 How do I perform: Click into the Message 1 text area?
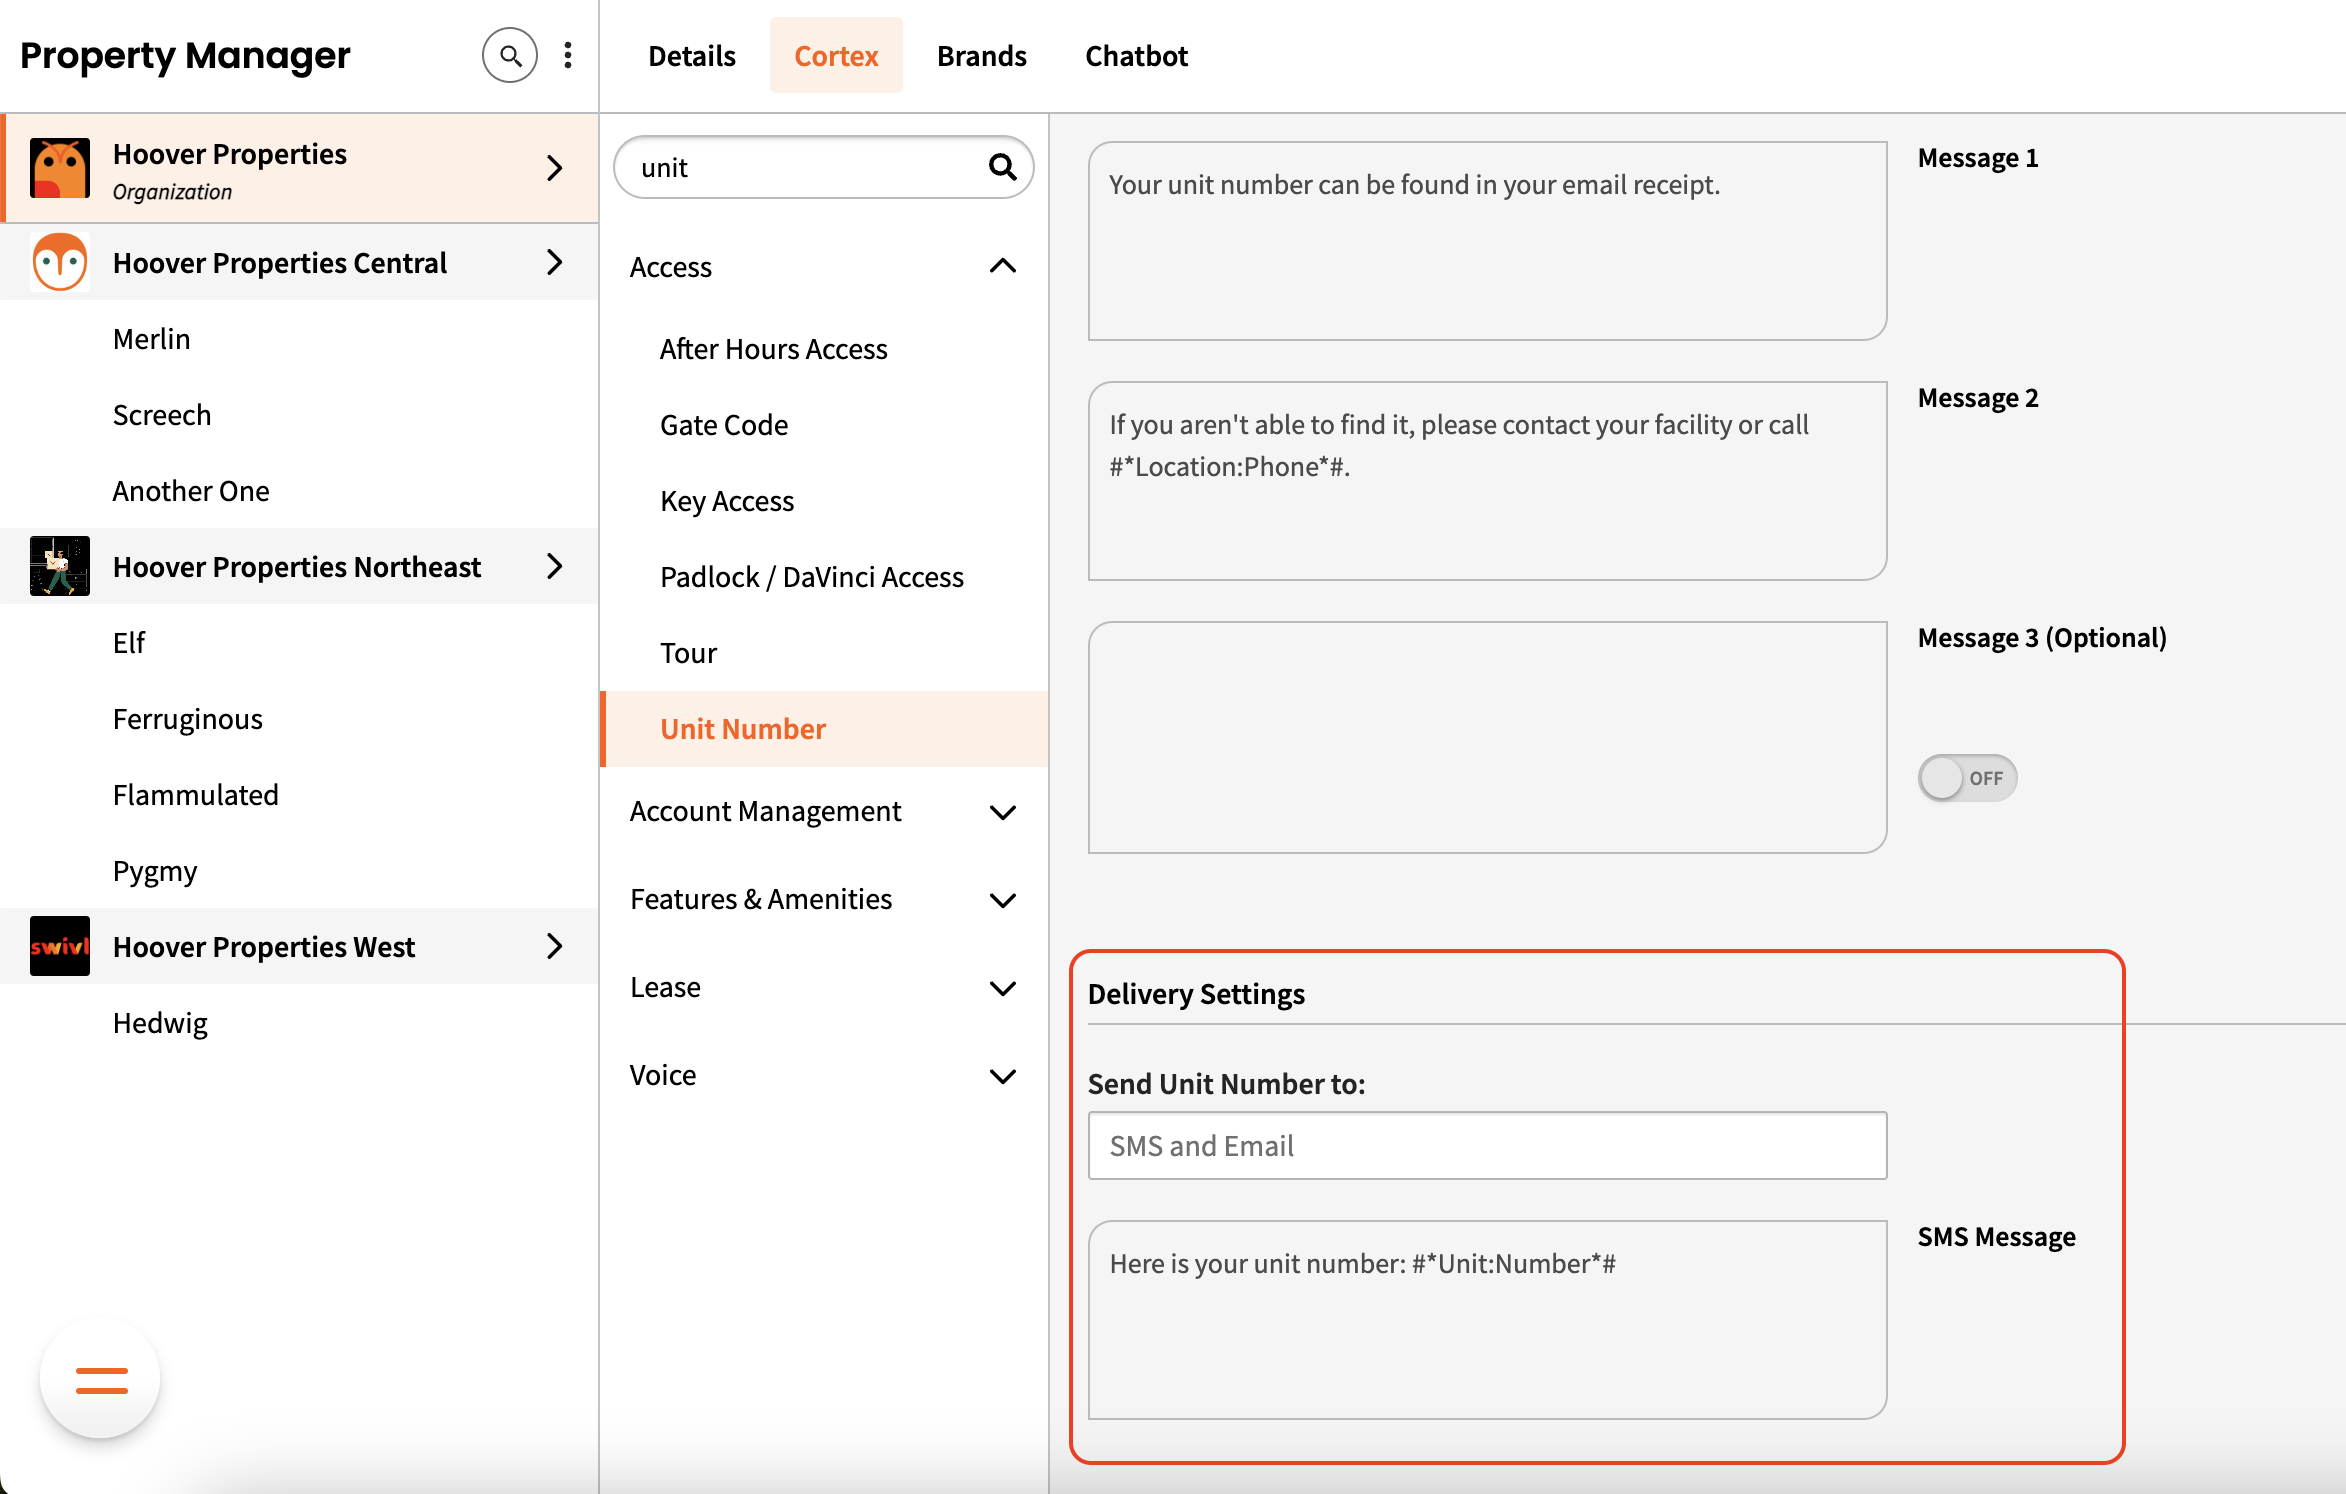click(1486, 241)
